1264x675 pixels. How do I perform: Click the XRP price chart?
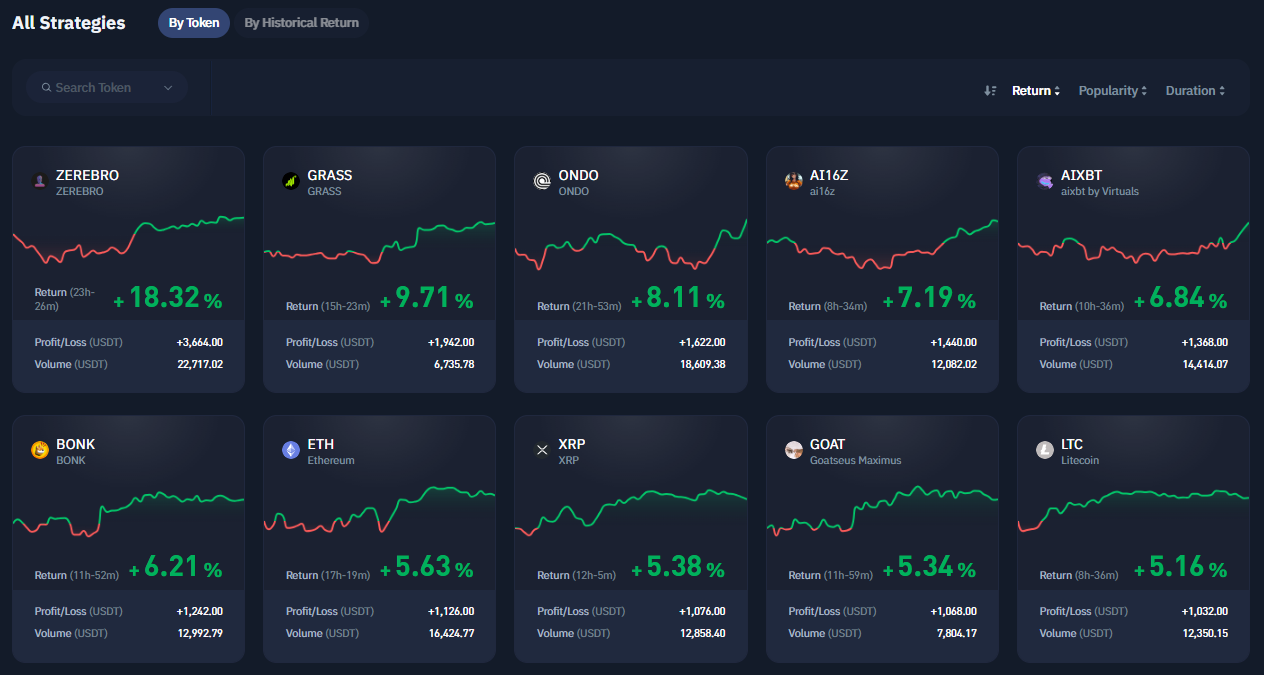(x=631, y=512)
